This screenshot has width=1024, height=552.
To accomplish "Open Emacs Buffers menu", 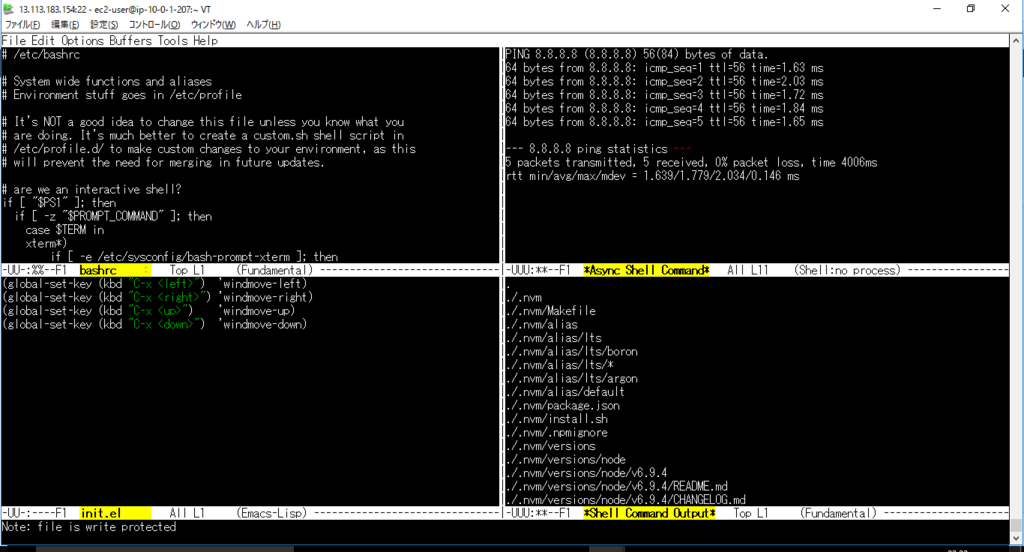I will pos(130,41).
